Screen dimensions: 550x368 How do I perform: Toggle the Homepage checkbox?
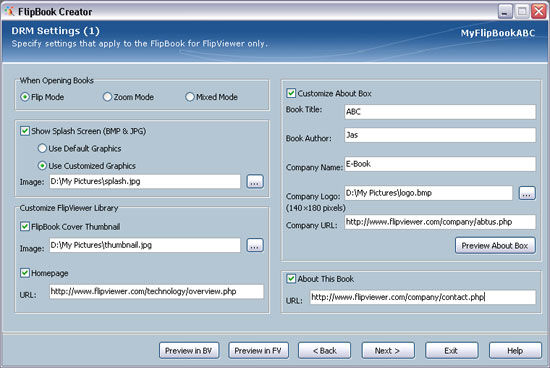coord(25,273)
